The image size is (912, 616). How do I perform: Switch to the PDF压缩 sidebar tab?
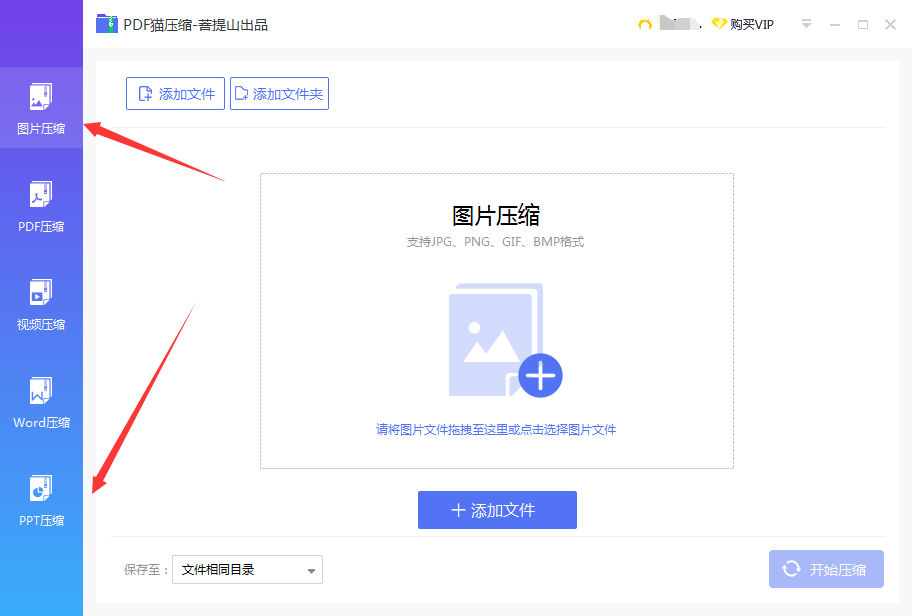pos(41,206)
